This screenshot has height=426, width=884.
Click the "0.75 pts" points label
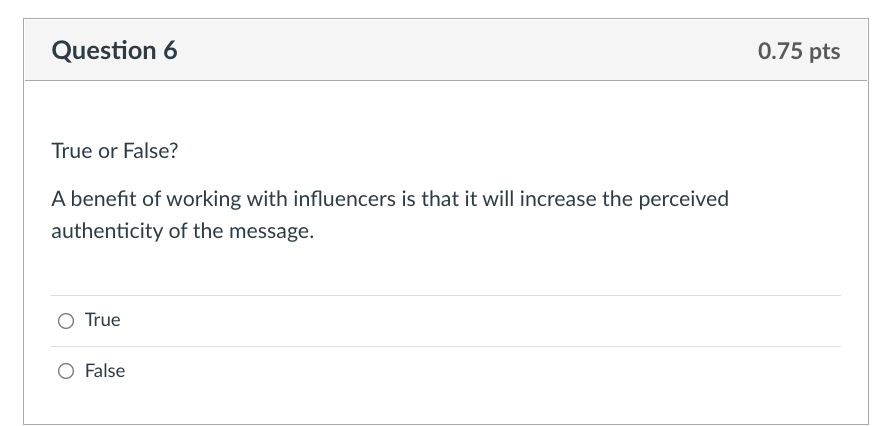coord(799,51)
